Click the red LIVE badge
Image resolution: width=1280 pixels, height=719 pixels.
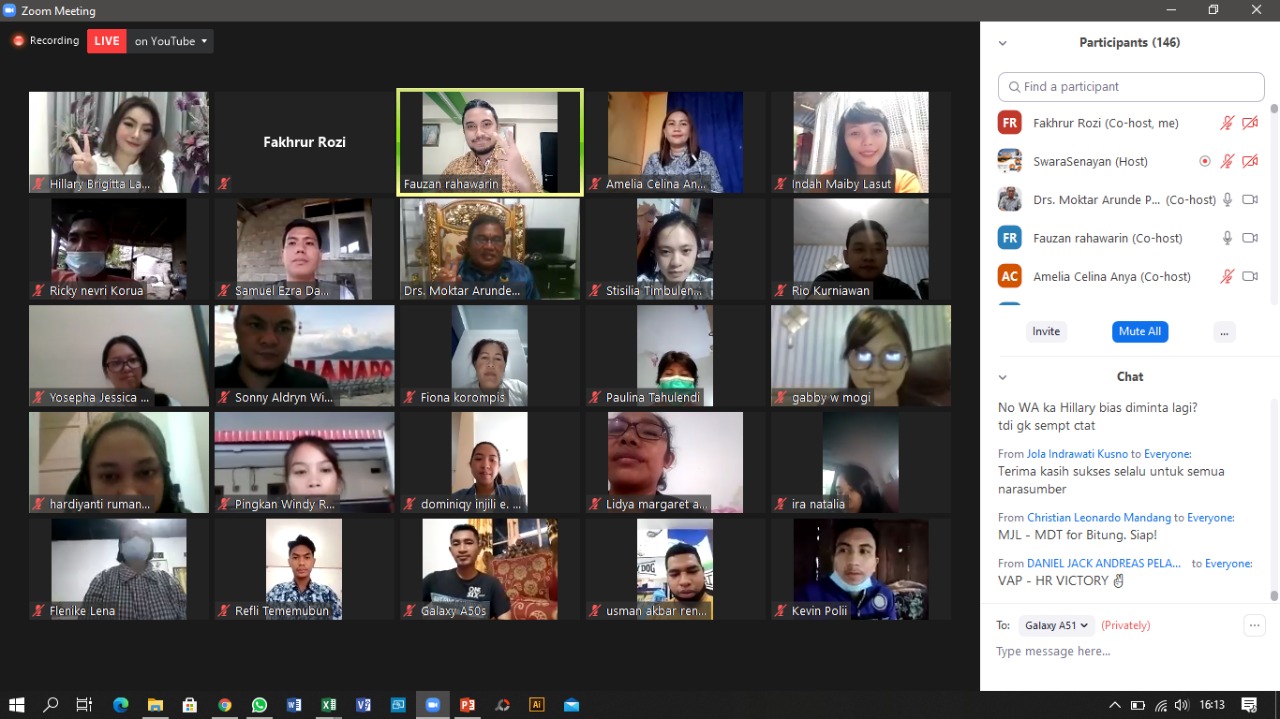click(106, 41)
